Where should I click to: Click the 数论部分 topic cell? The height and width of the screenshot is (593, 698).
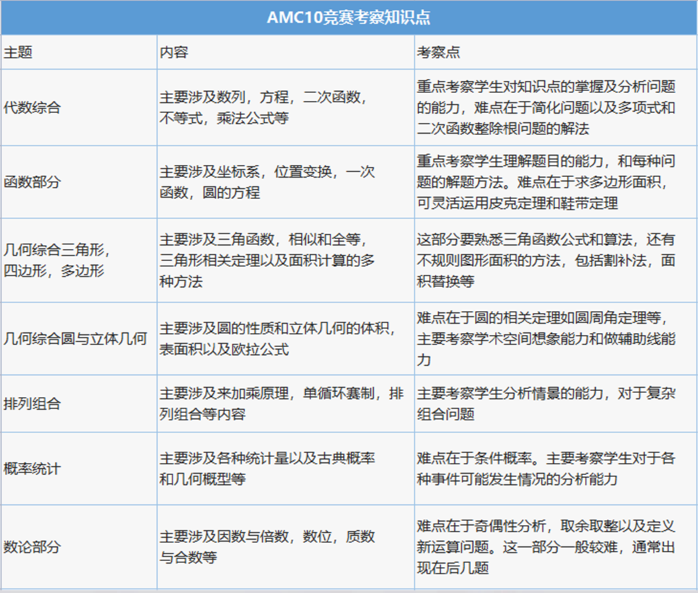[x=79, y=547]
